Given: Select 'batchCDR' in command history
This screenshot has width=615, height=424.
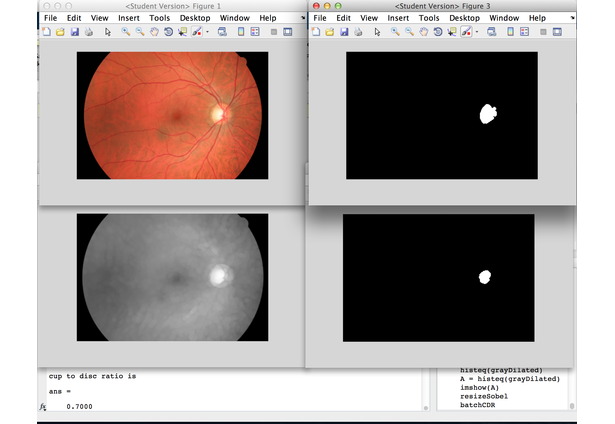Looking at the screenshot, I should coord(477,405).
